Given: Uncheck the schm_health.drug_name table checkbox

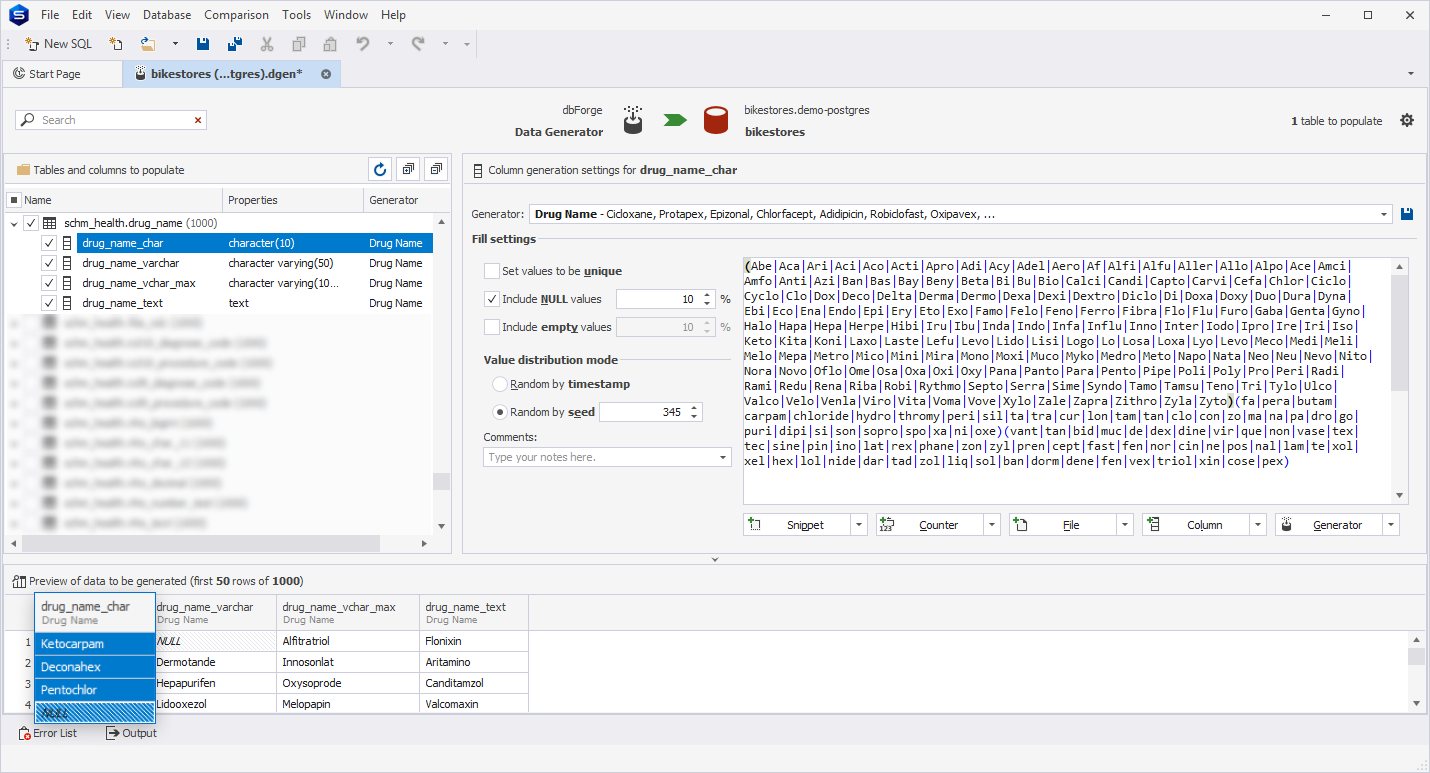Looking at the screenshot, I should pos(31,223).
